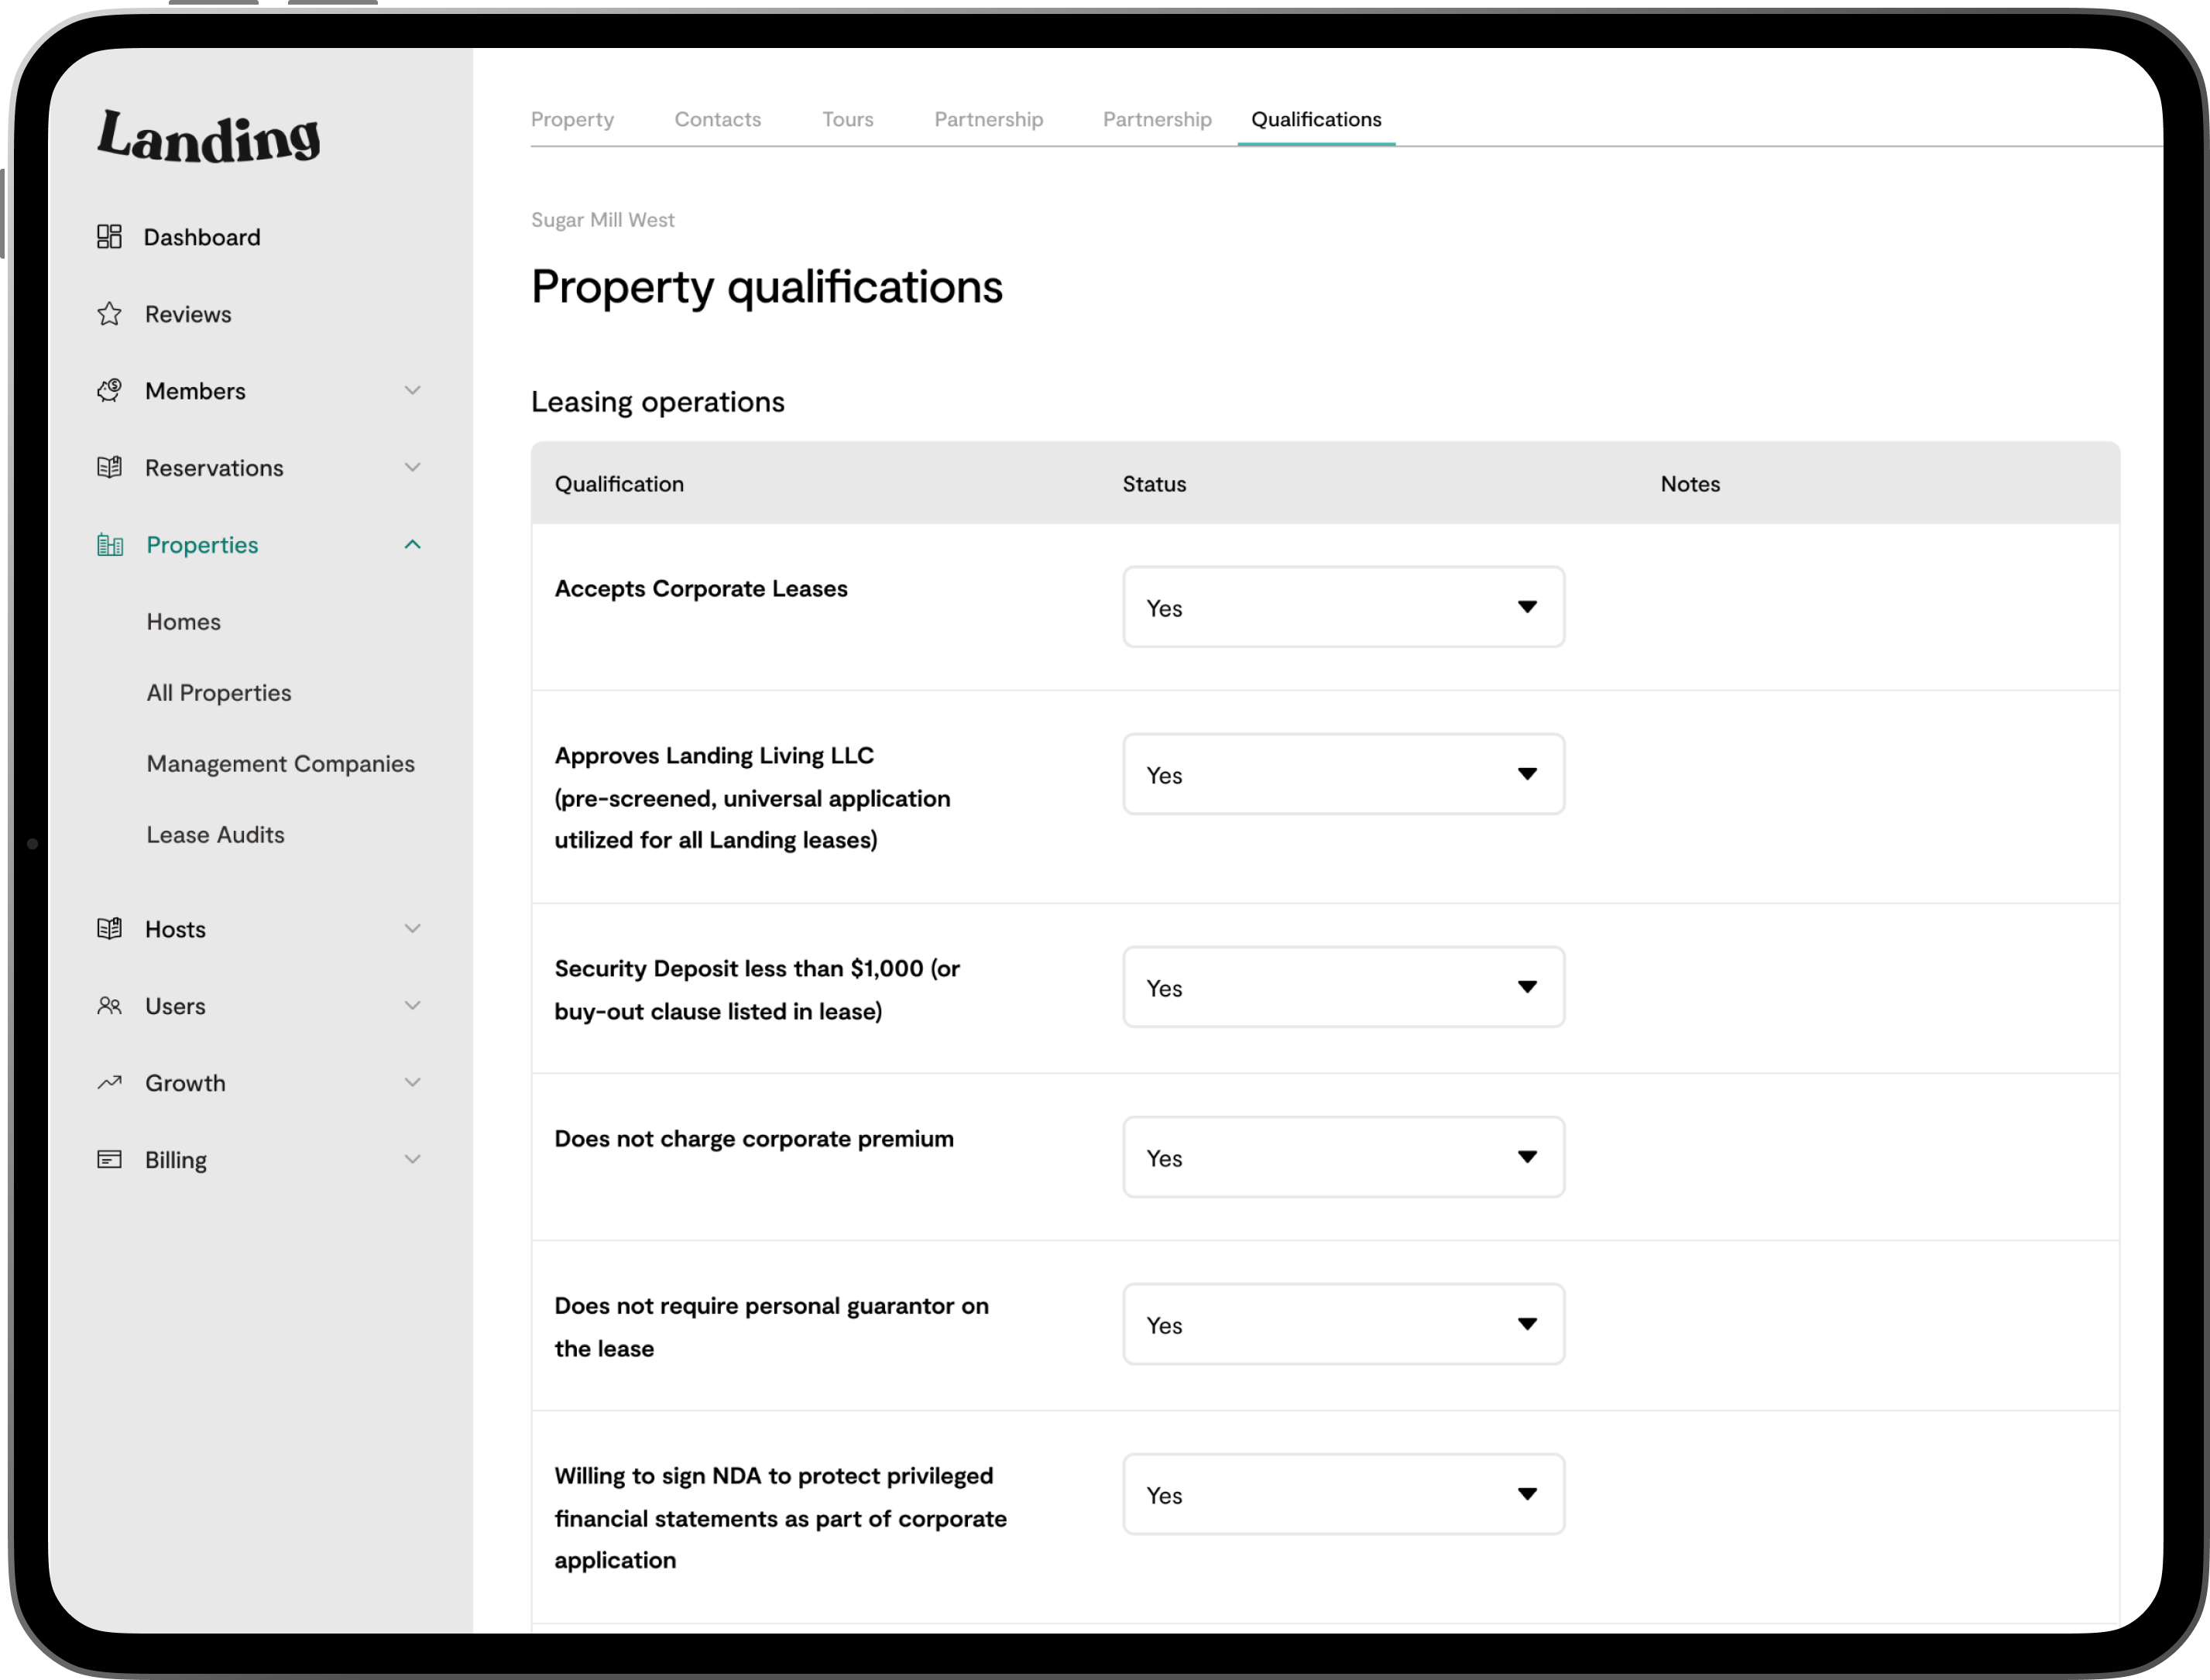Switch to the Tours tab
Image resolution: width=2210 pixels, height=1680 pixels.
coord(847,119)
